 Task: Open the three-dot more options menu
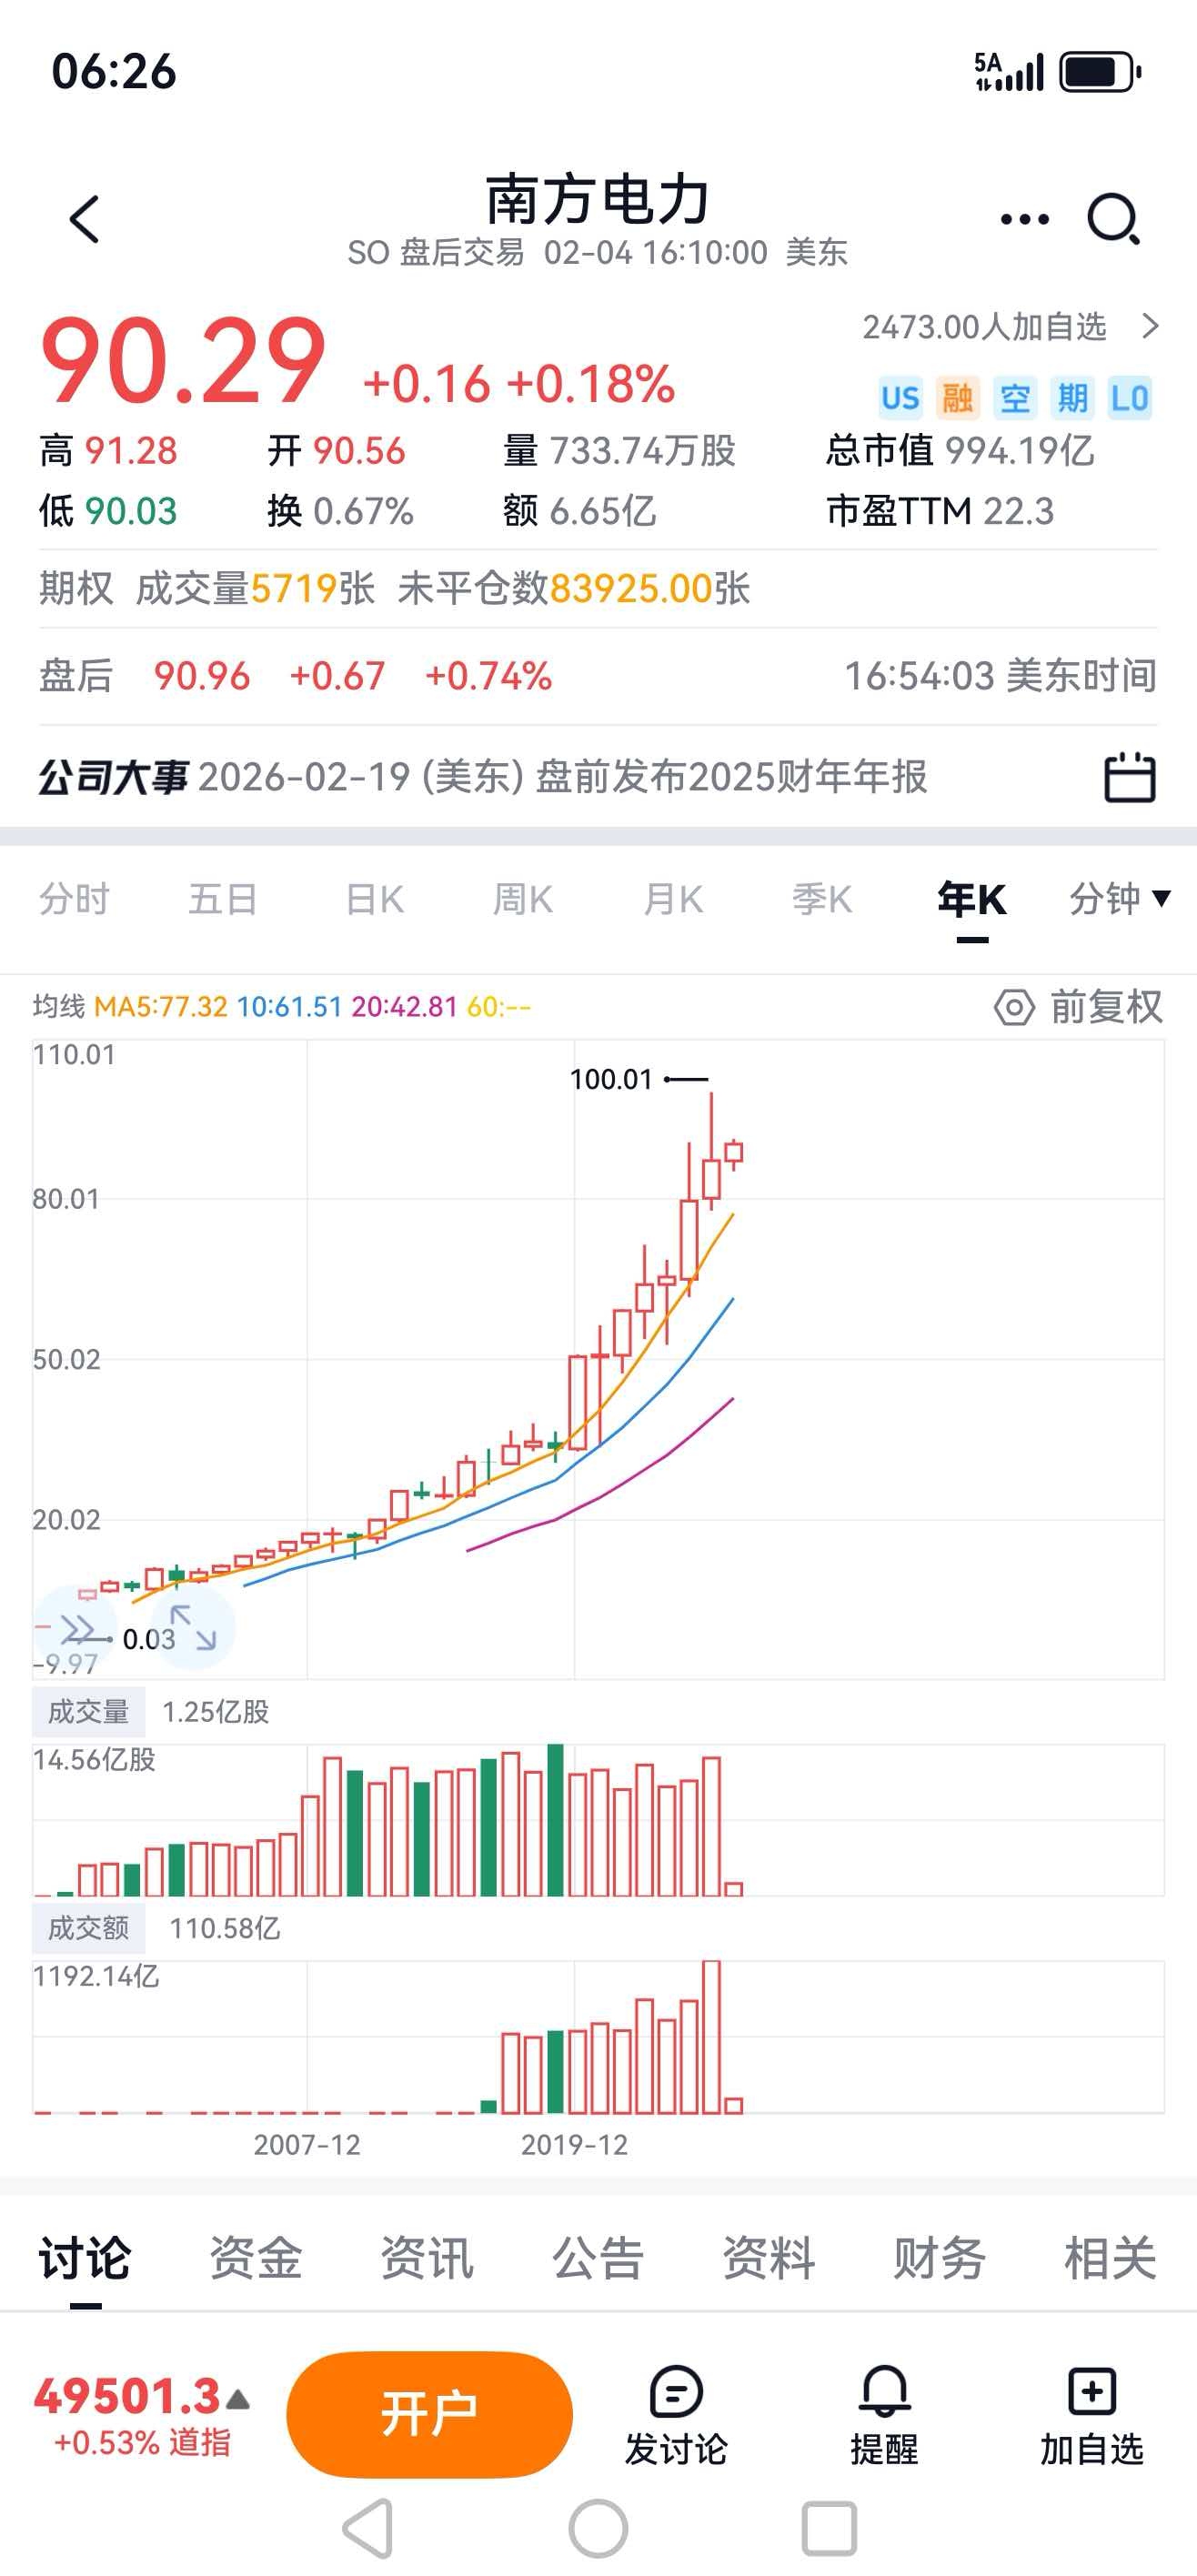1025,219
